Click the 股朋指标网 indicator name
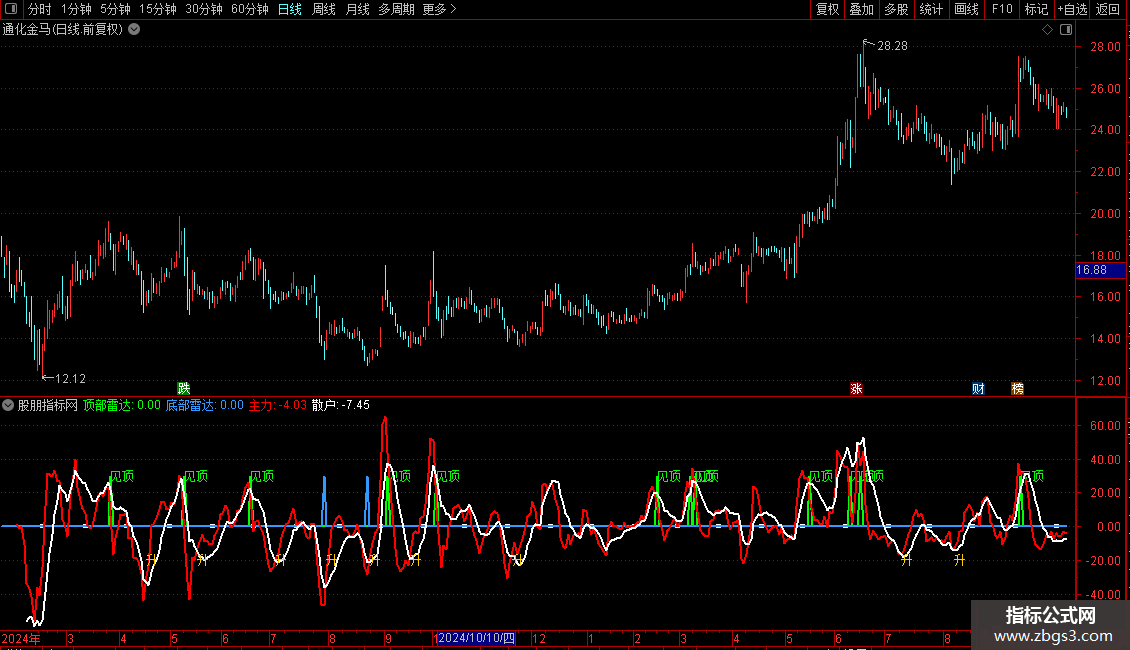The height and width of the screenshot is (650, 1130). [x=48, y=405]
